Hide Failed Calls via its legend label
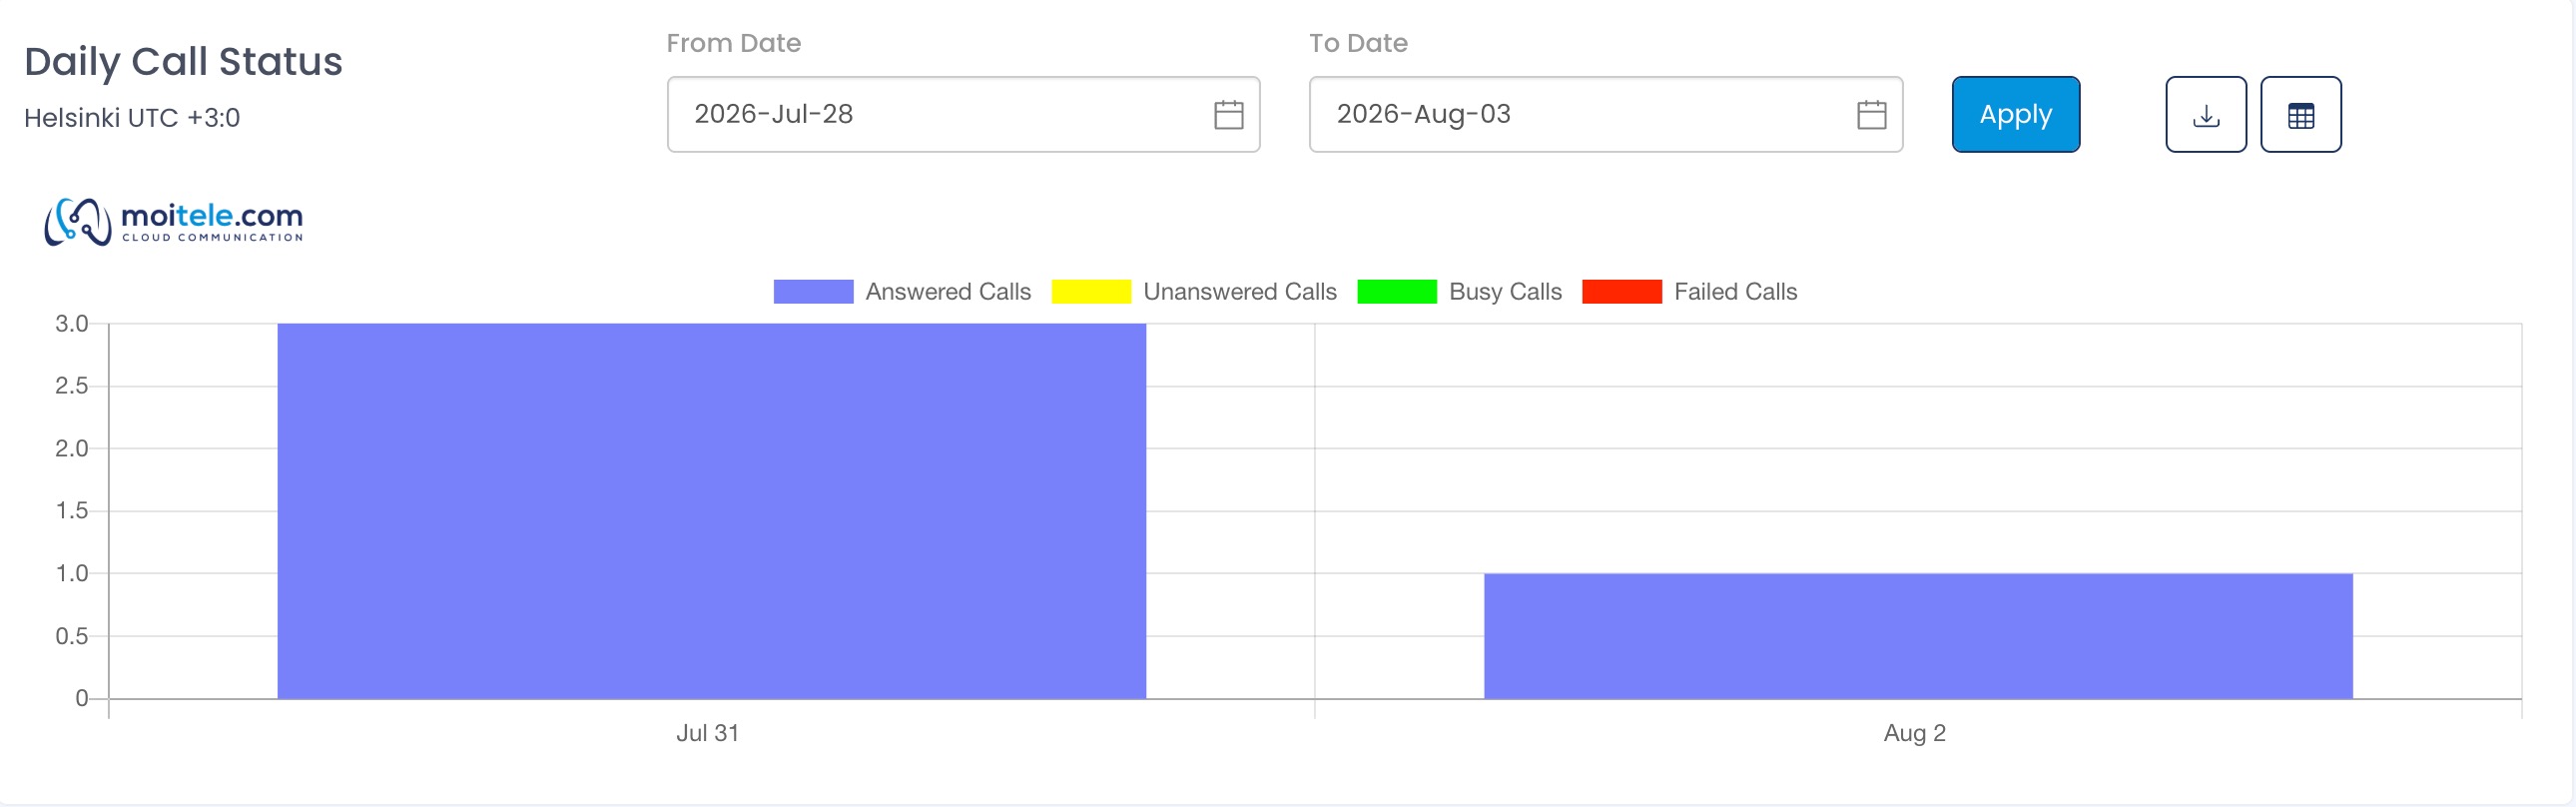Screen dimensions: 2576x807 [x=1735, y=291]
